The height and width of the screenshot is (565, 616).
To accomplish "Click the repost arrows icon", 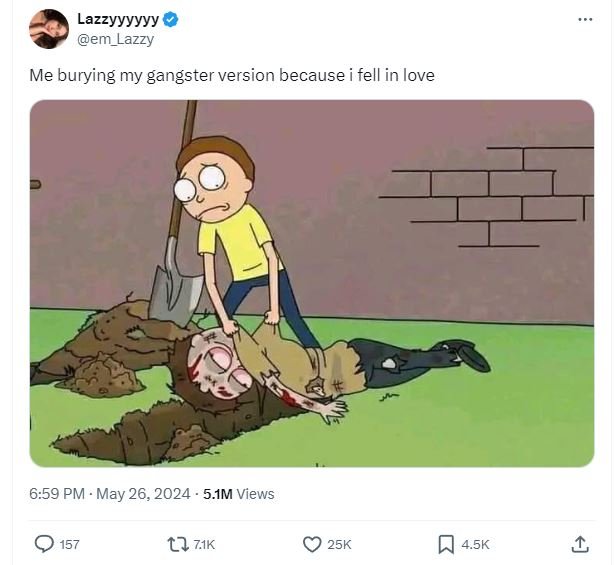I will (x=176, y=544).
